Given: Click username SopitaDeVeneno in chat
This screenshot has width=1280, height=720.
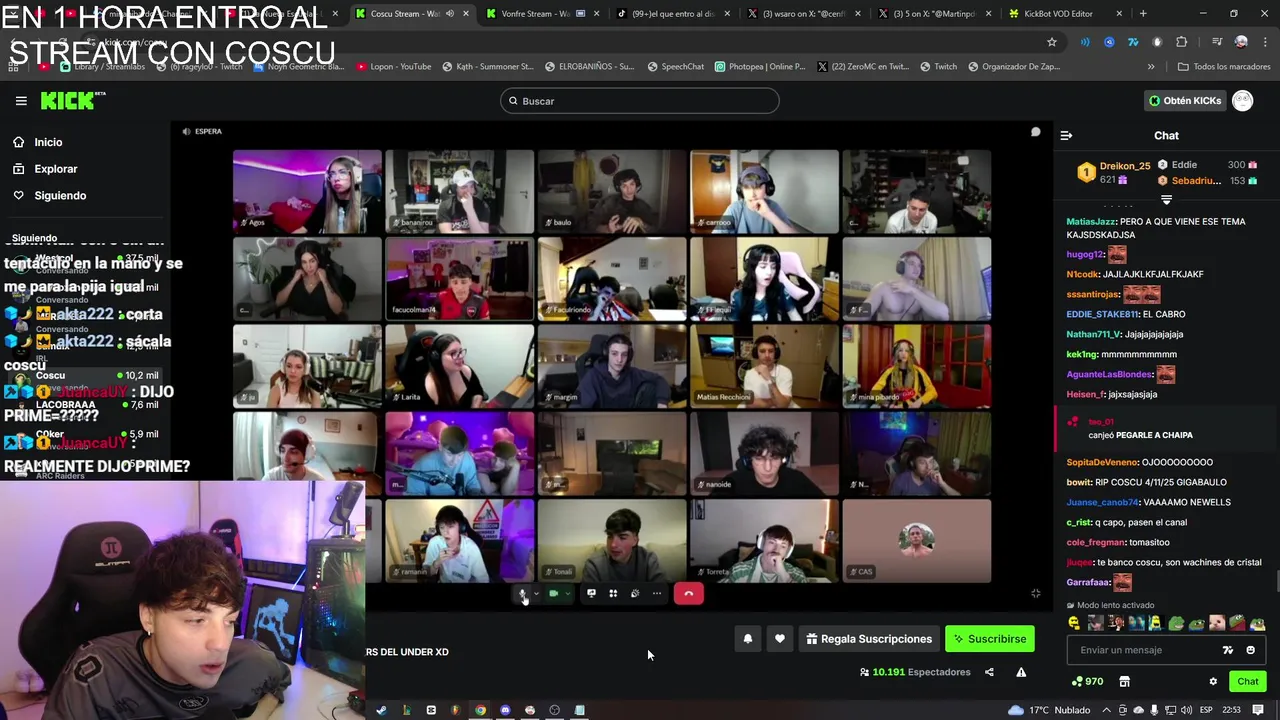Looking at the screenshot, I should 1103,462.
